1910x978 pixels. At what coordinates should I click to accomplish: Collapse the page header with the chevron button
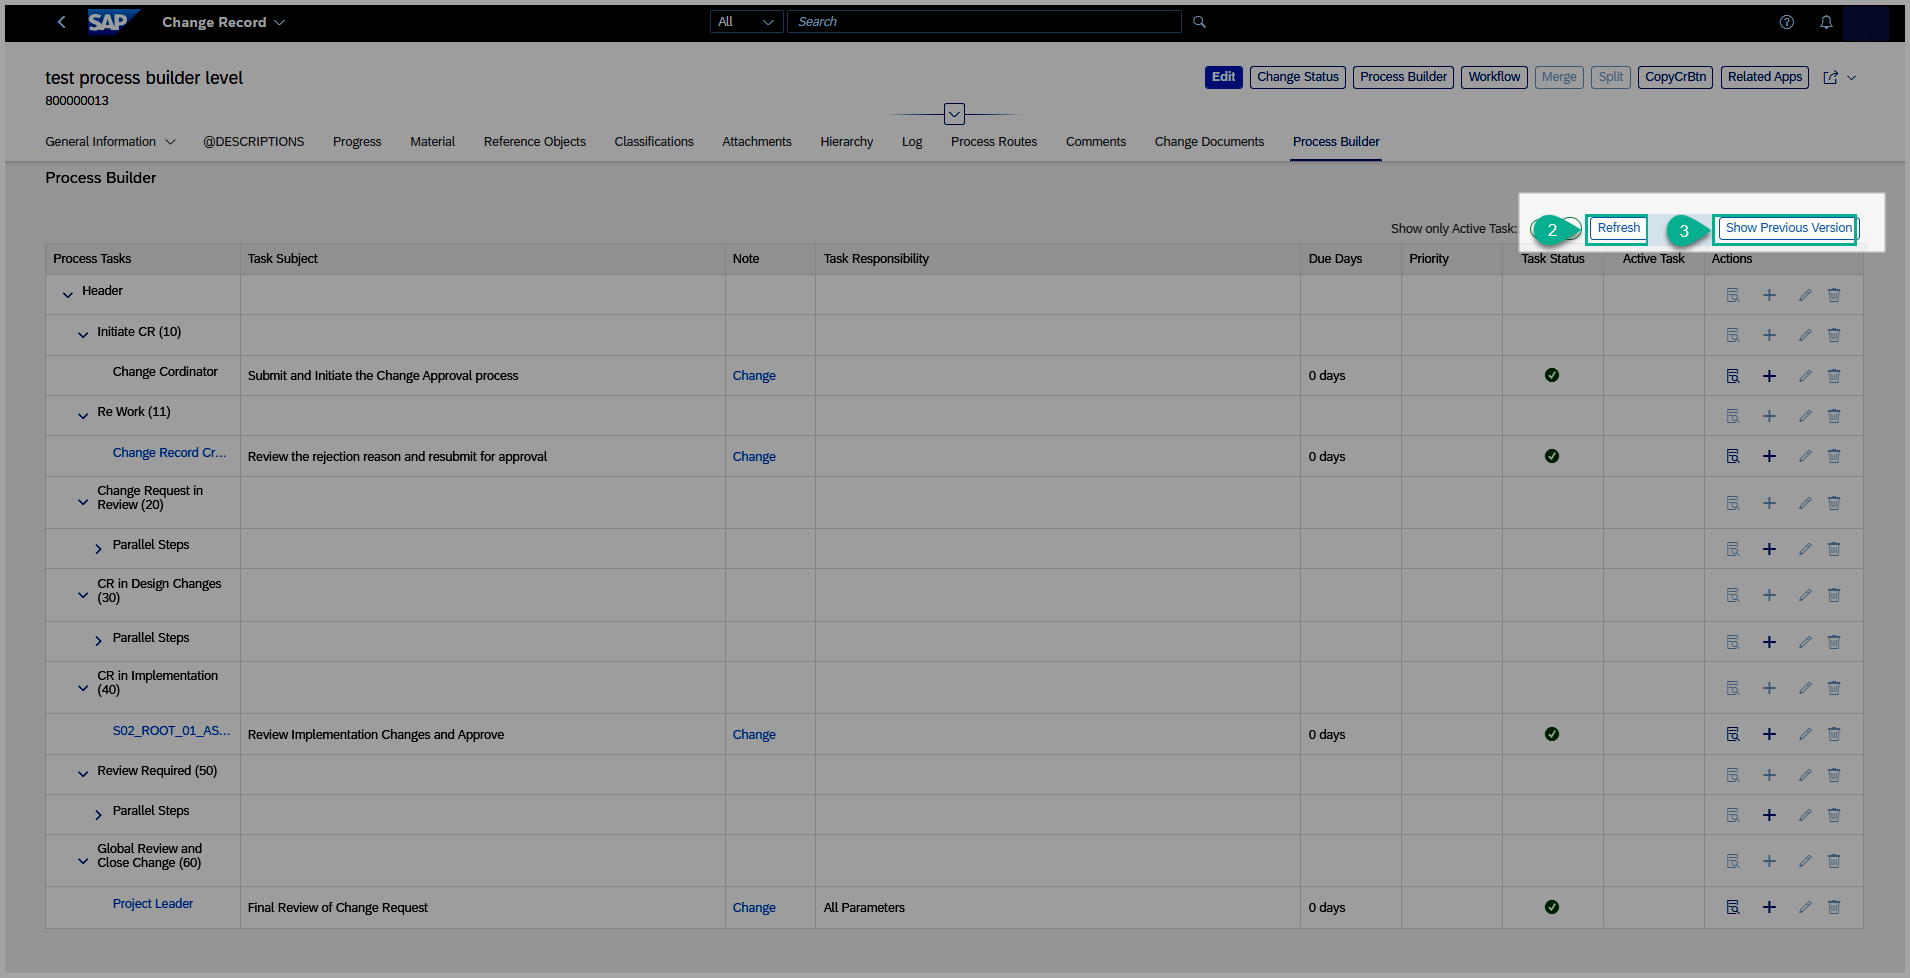tap(954, 114)
